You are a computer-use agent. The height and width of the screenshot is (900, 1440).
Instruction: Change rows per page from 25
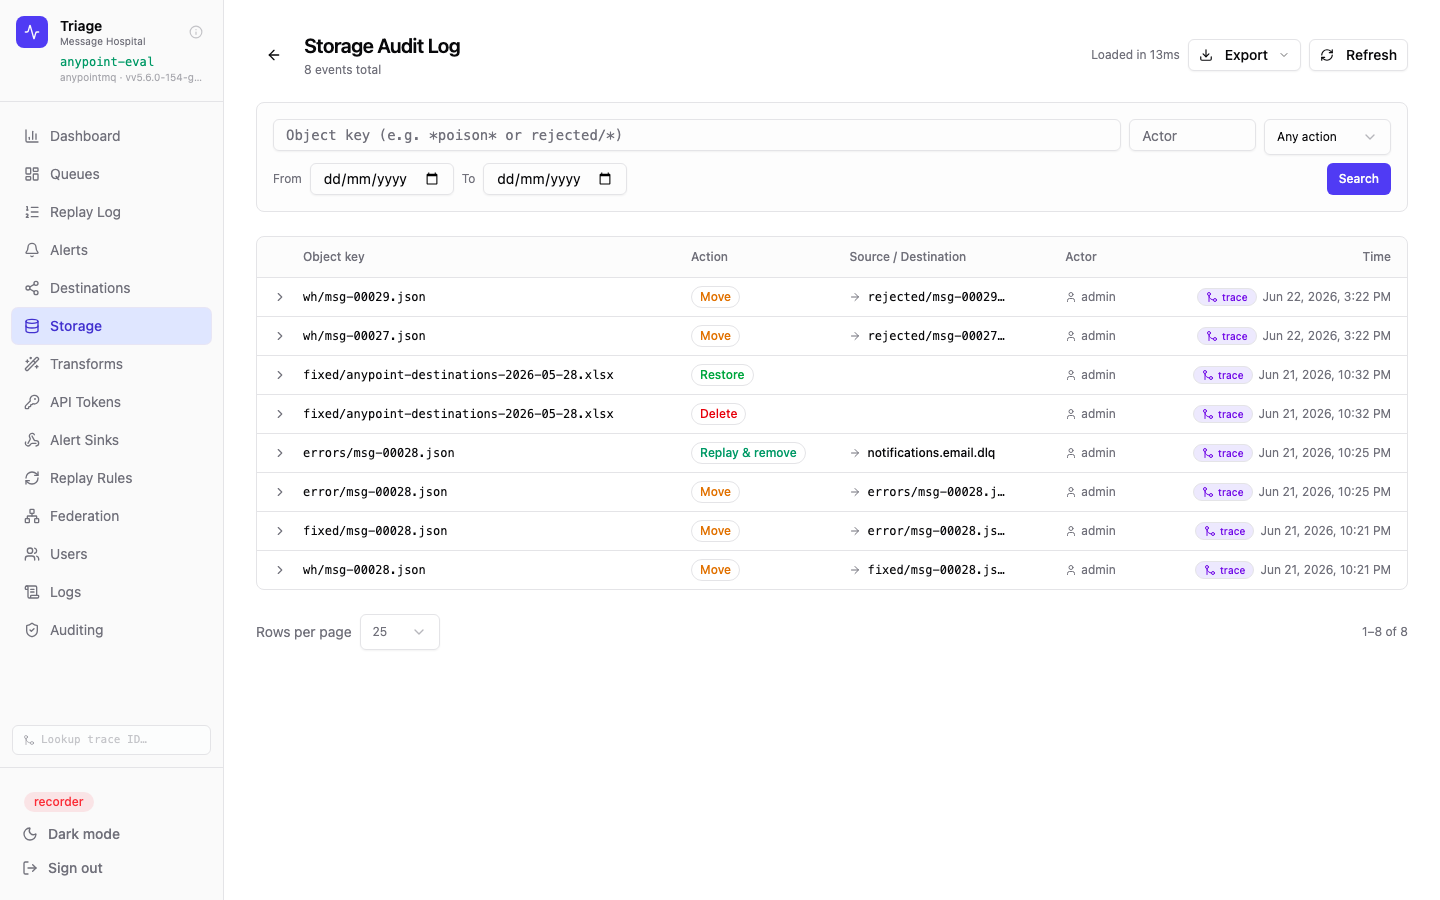[399, 632]
